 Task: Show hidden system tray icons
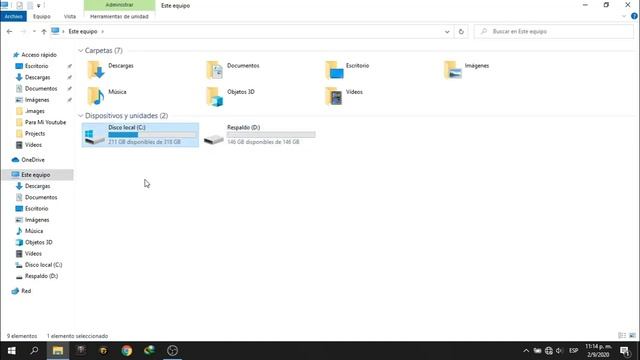526,351
